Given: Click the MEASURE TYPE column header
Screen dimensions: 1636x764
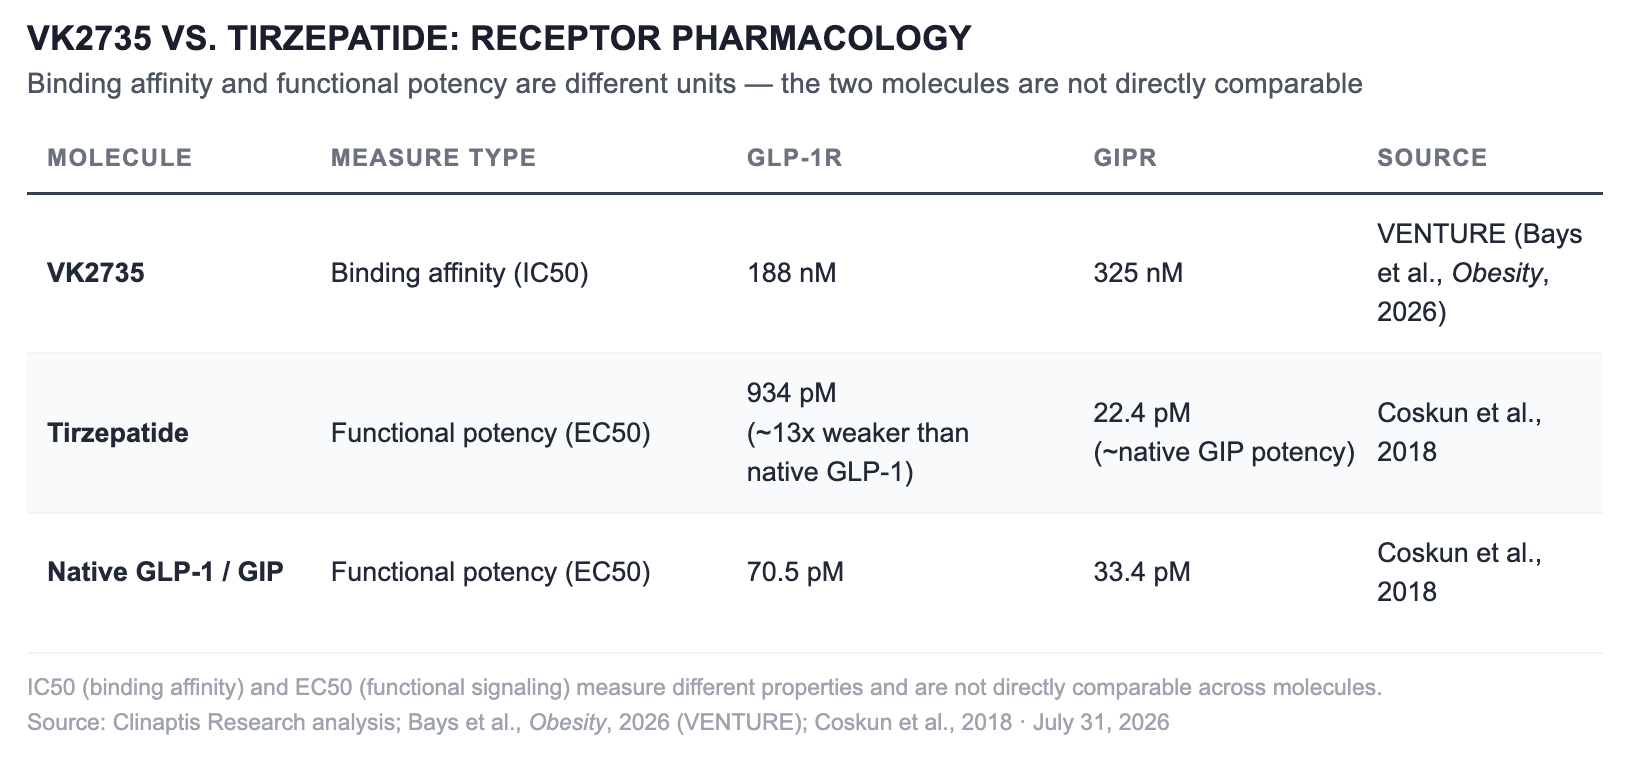Looking at the screenshot, I should (x=433, y=157).
